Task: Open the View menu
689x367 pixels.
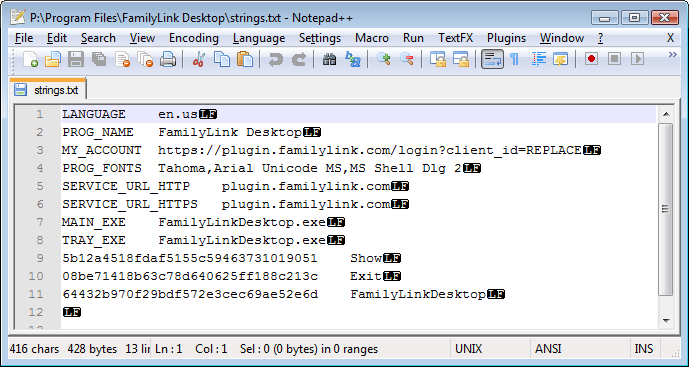Action: [142, 38]
